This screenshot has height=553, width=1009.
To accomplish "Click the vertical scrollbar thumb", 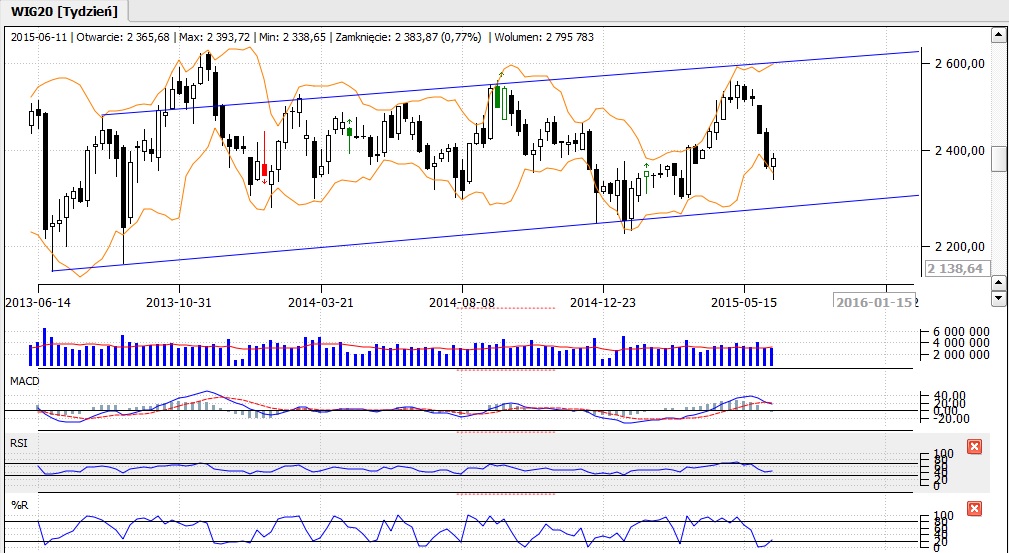I will 998,158.
